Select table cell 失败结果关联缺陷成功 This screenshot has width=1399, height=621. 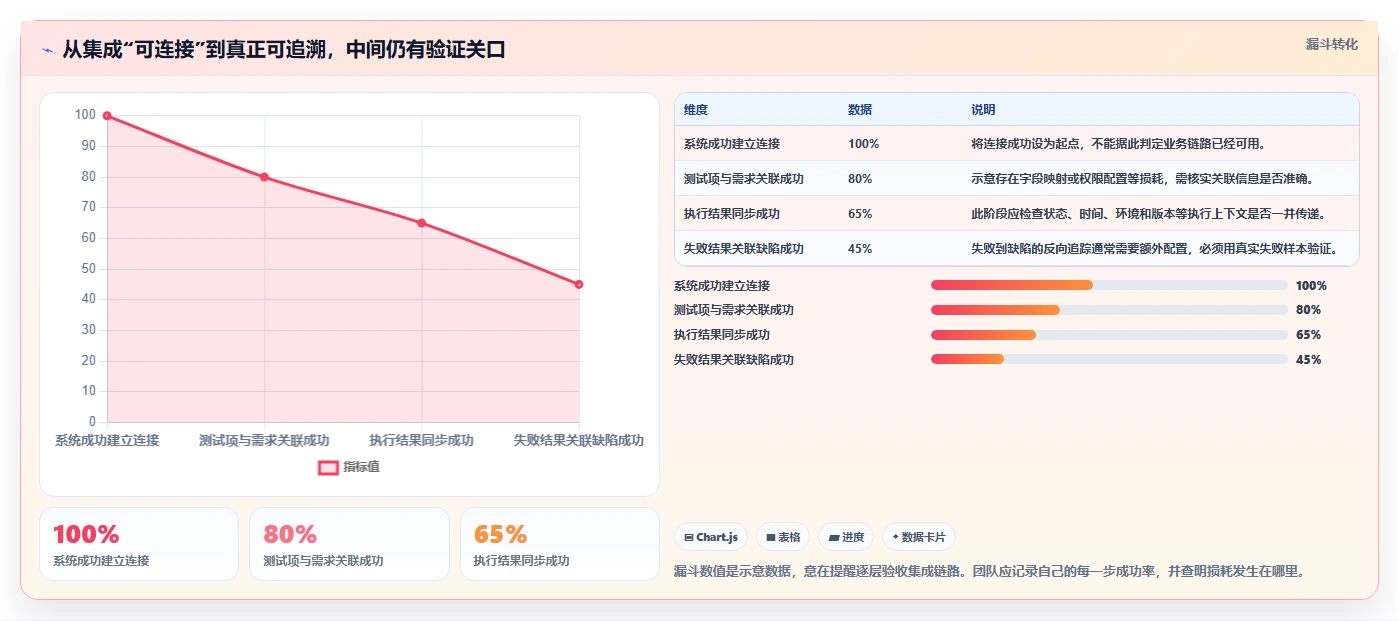point(744,249)
